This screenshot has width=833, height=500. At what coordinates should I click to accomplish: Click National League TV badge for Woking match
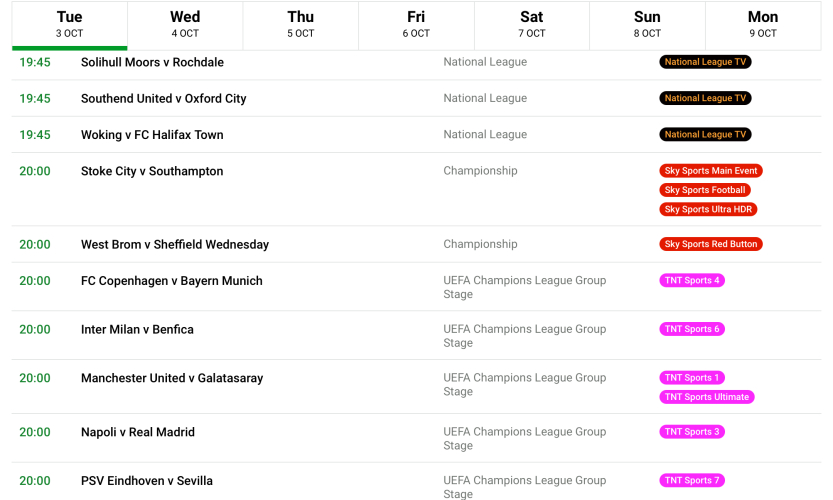705,134
